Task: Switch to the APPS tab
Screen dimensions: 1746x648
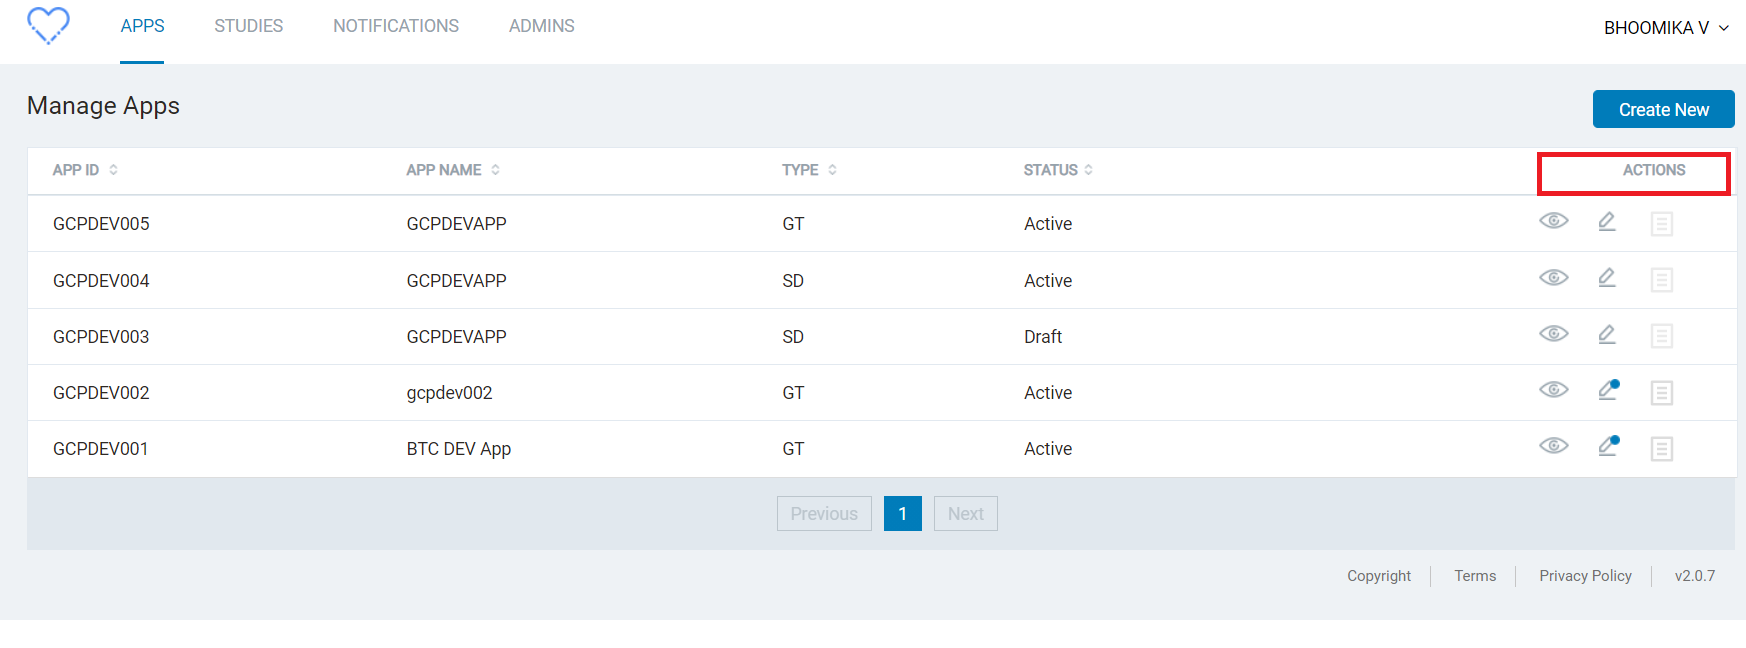Action: 142,26
